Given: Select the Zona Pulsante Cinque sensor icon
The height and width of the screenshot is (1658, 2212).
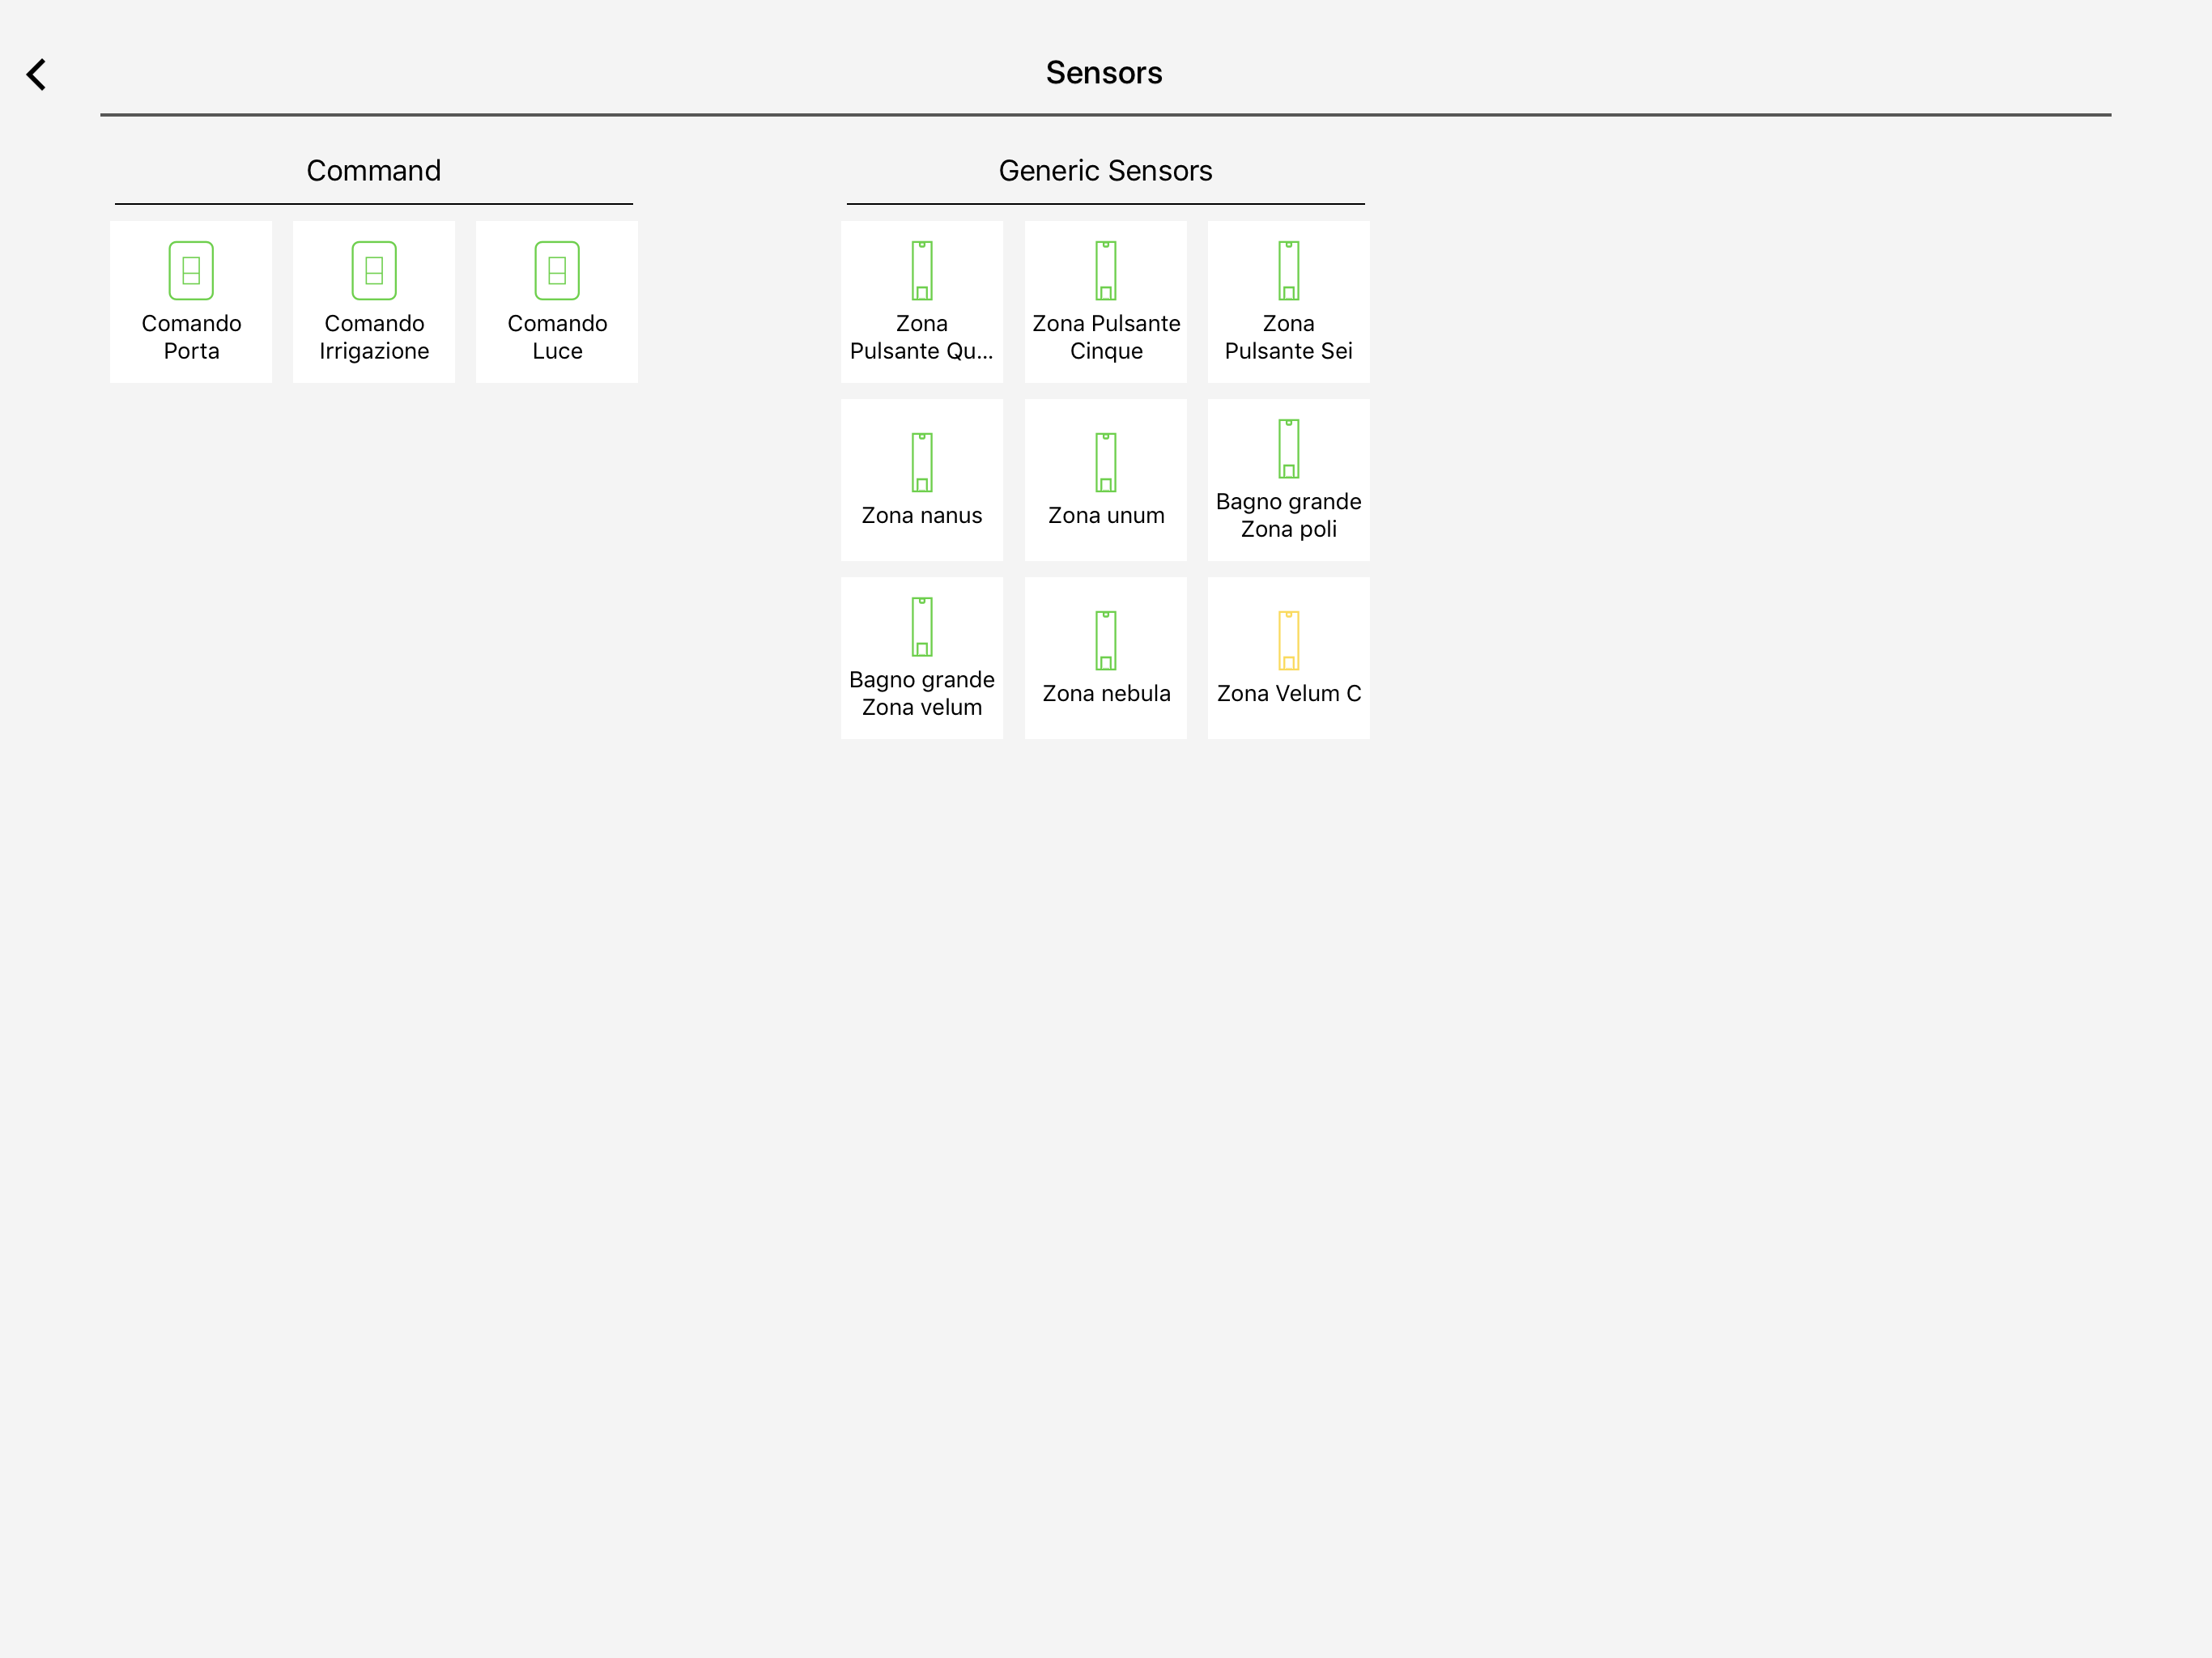Looking at the screenshot, I should point(1106,270).
